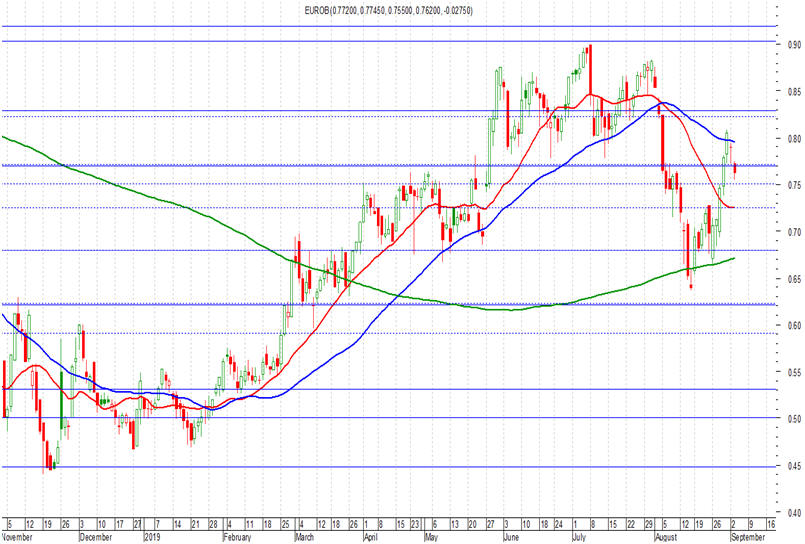Select the 0.80 price axis label
The width and height of the screenshot is (805, 544).
794,139
